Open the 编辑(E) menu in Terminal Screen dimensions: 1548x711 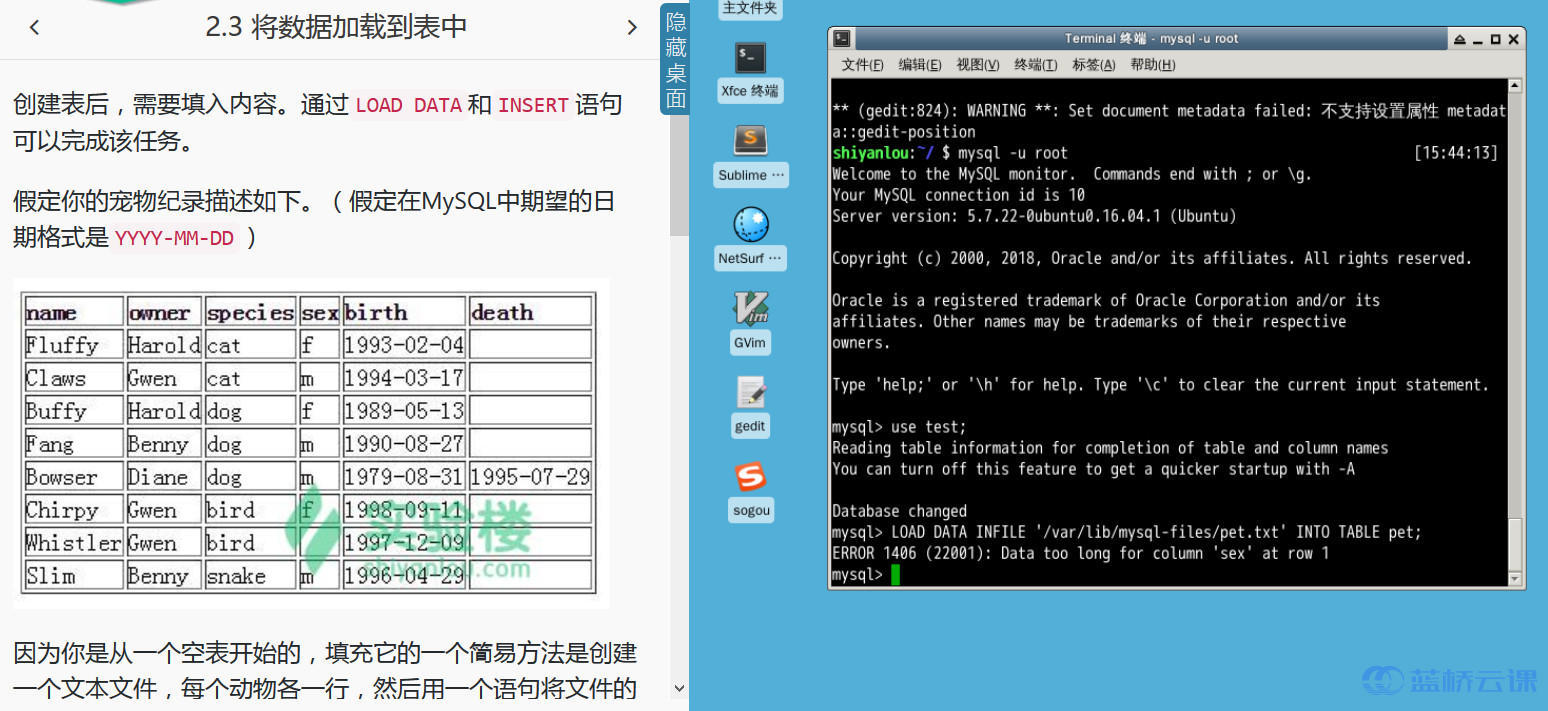pyautogui.click(x=919, y=65)
